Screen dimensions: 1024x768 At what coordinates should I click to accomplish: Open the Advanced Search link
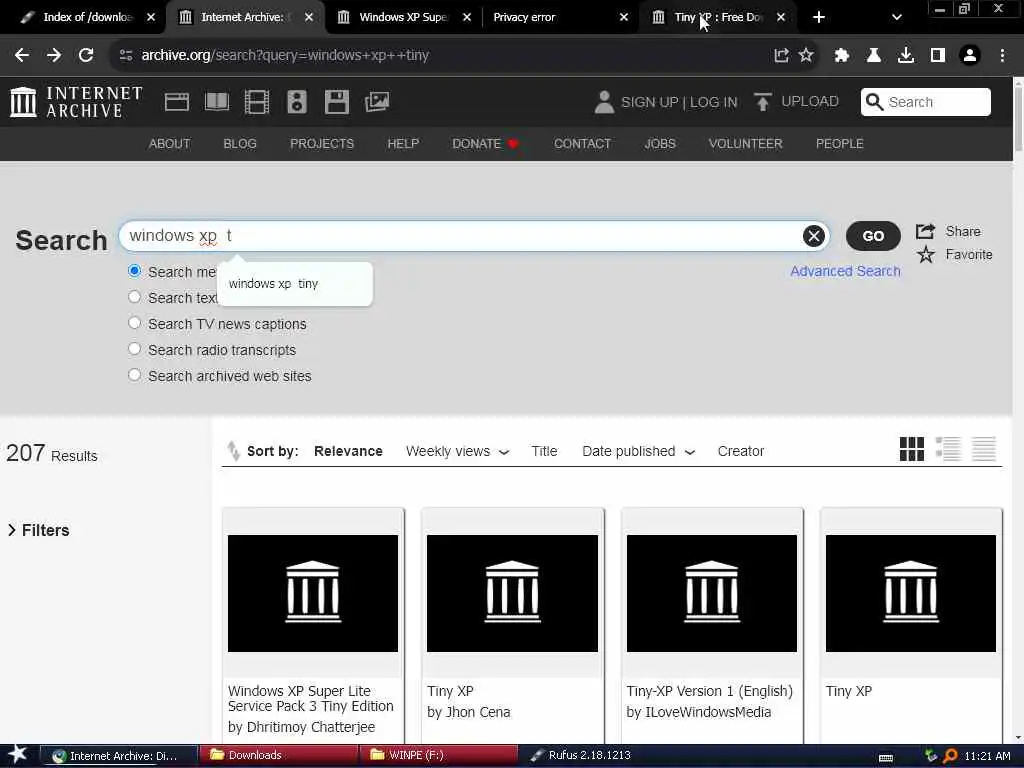[845, 271]
